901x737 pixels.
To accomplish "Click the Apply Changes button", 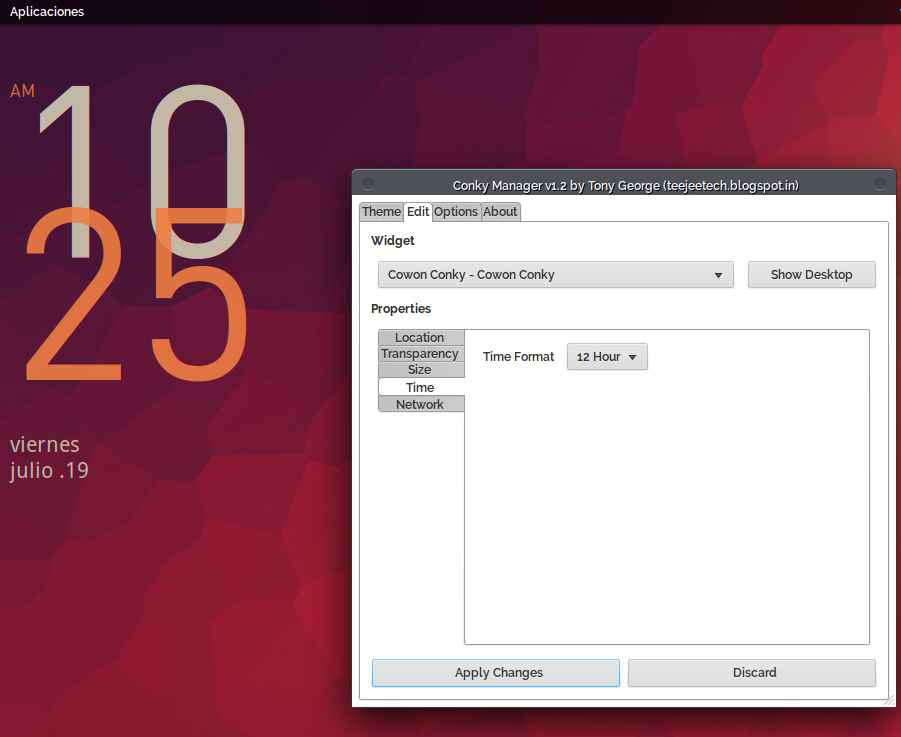I will pyautogui.click(x=496, y=673).
